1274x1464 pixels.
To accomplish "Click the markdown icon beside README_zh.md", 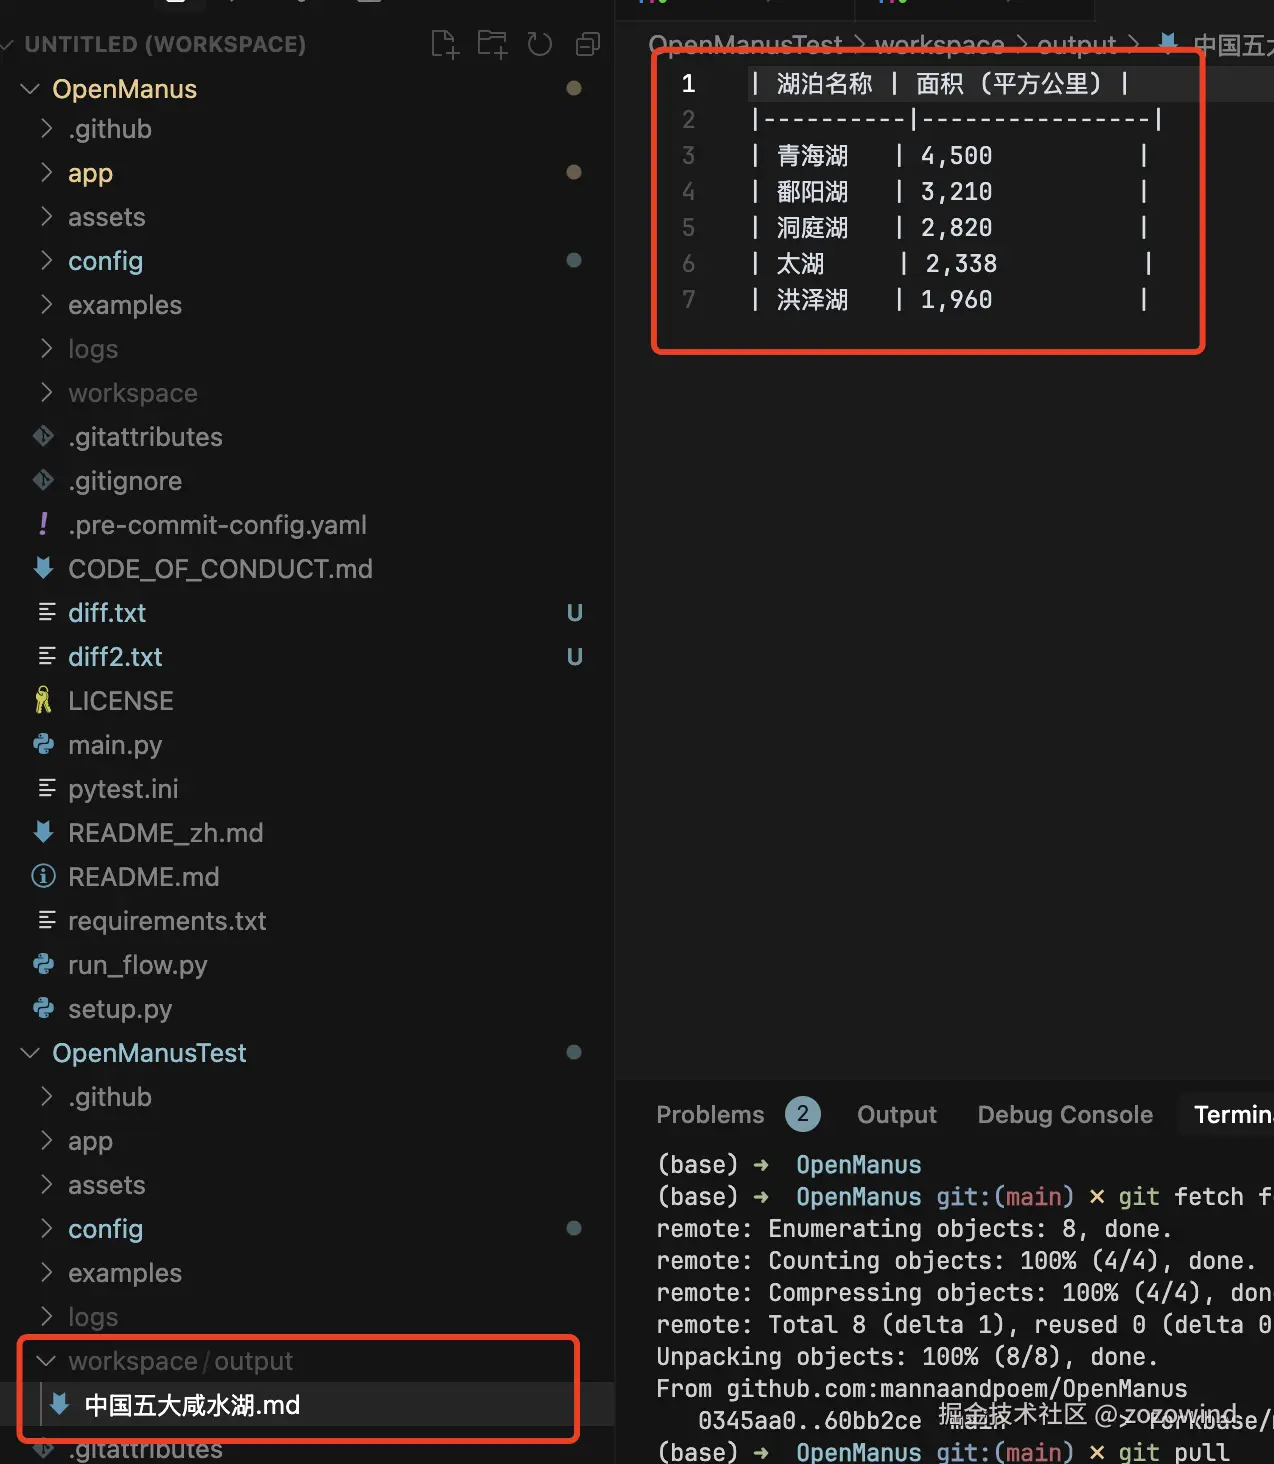I will [43, 832].
